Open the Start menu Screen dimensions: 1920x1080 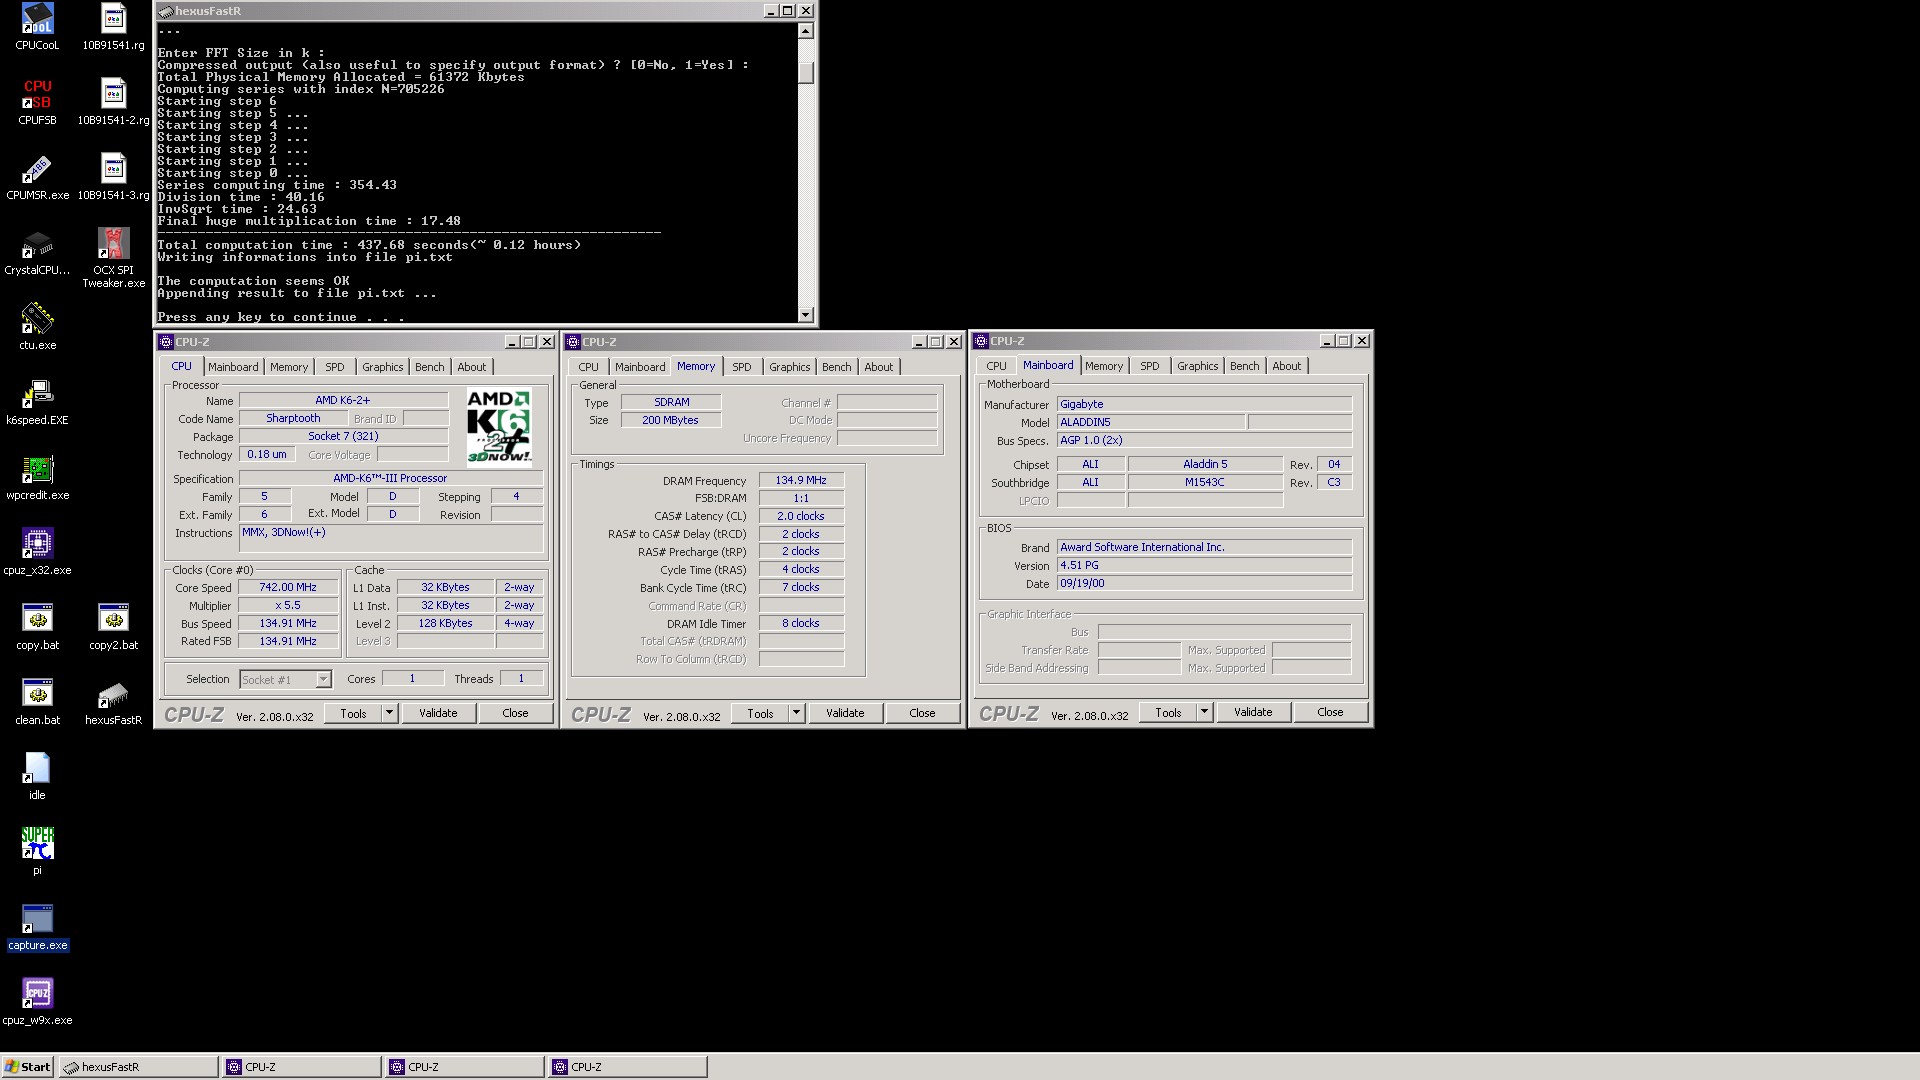click(x=28, y=1067)
